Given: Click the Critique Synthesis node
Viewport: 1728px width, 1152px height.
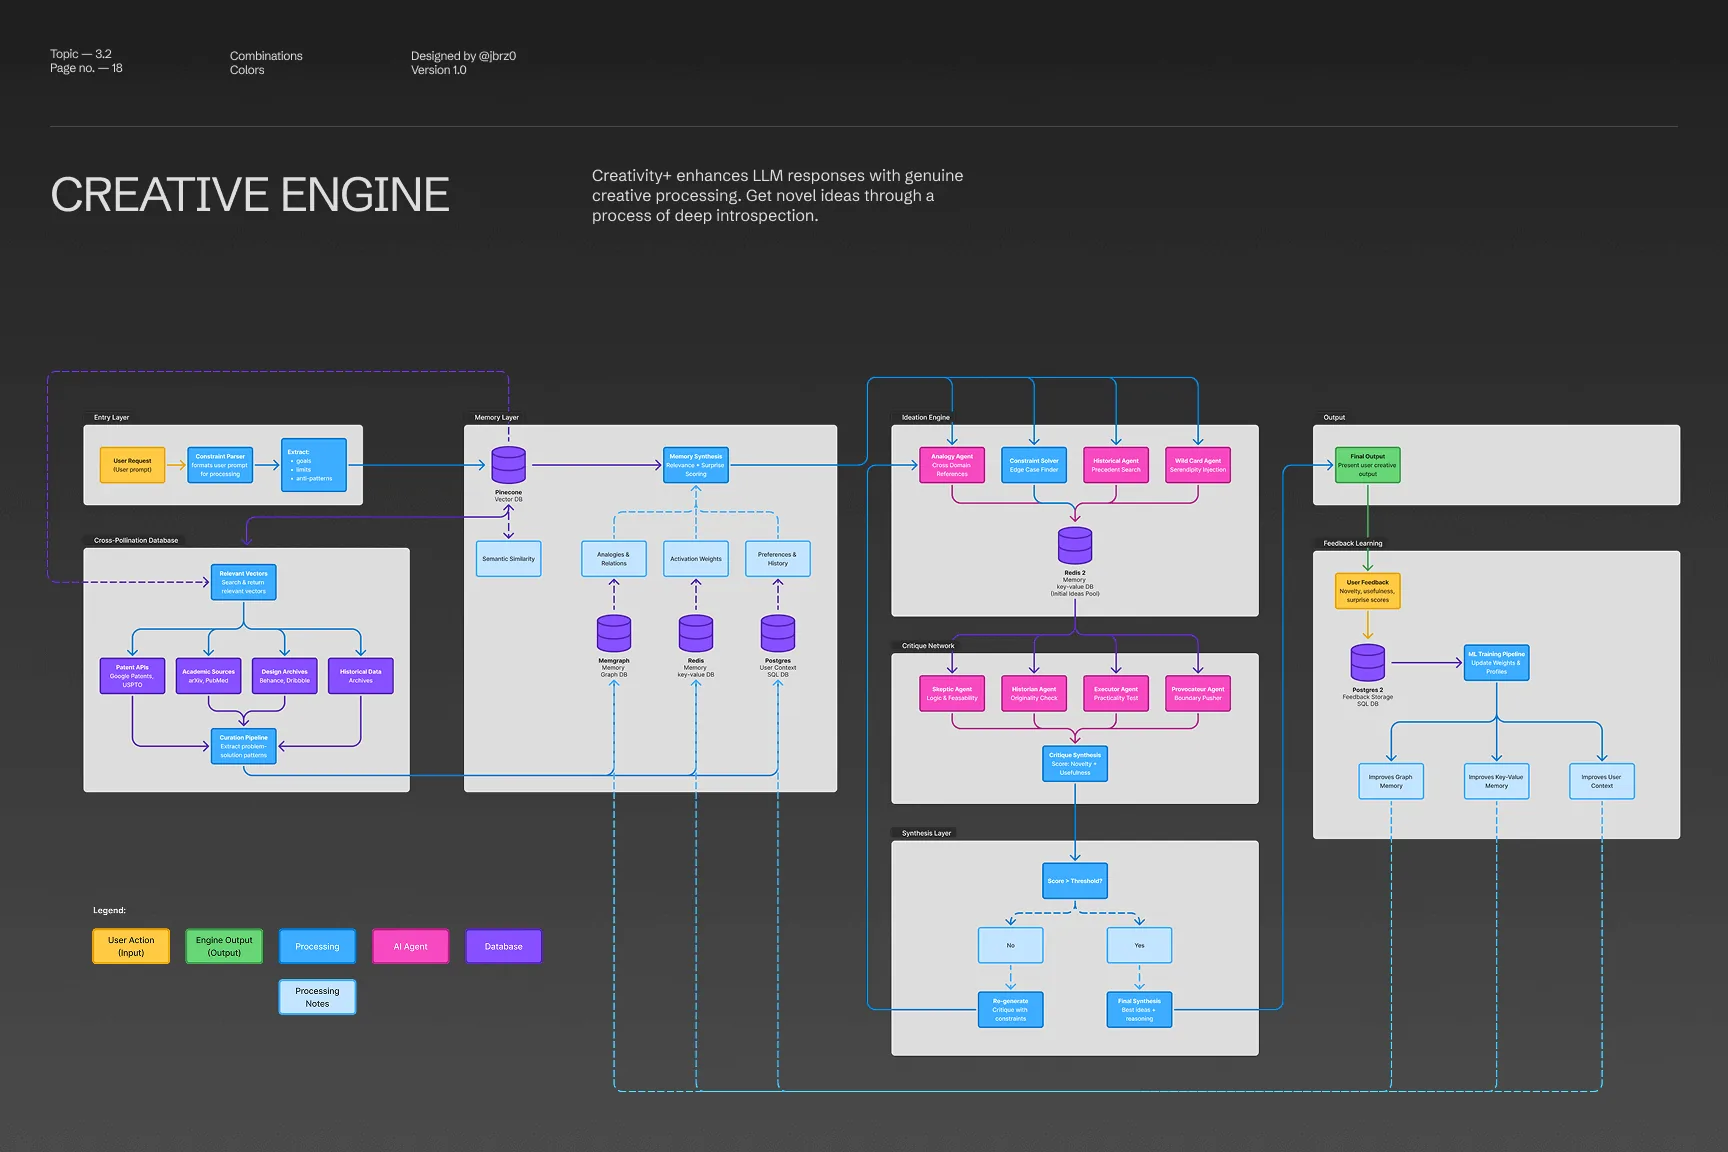Looking at the screenshot, I should [1075, 764].
